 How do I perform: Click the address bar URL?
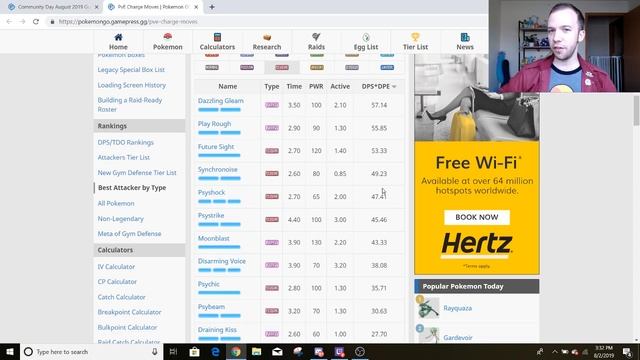(128, 22)
